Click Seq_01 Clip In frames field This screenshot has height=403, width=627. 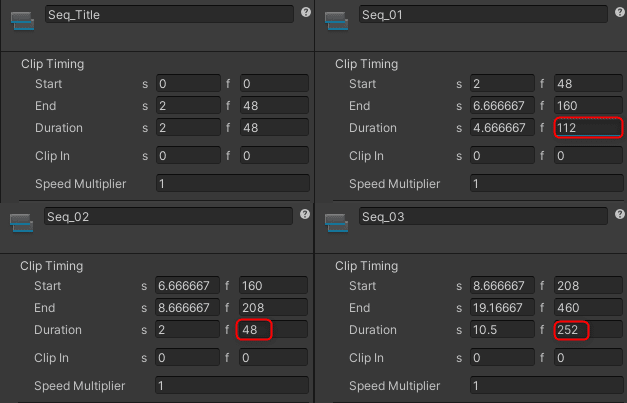pyautogui.click(x=588, y=156)
